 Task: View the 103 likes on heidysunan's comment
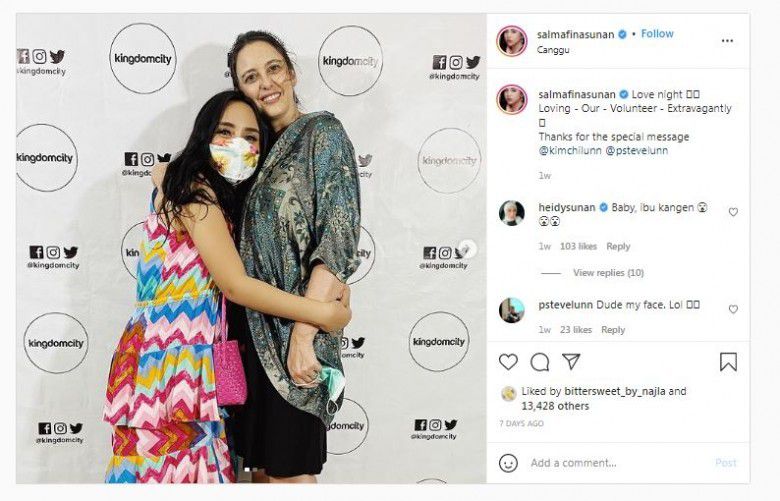(578, 246)
